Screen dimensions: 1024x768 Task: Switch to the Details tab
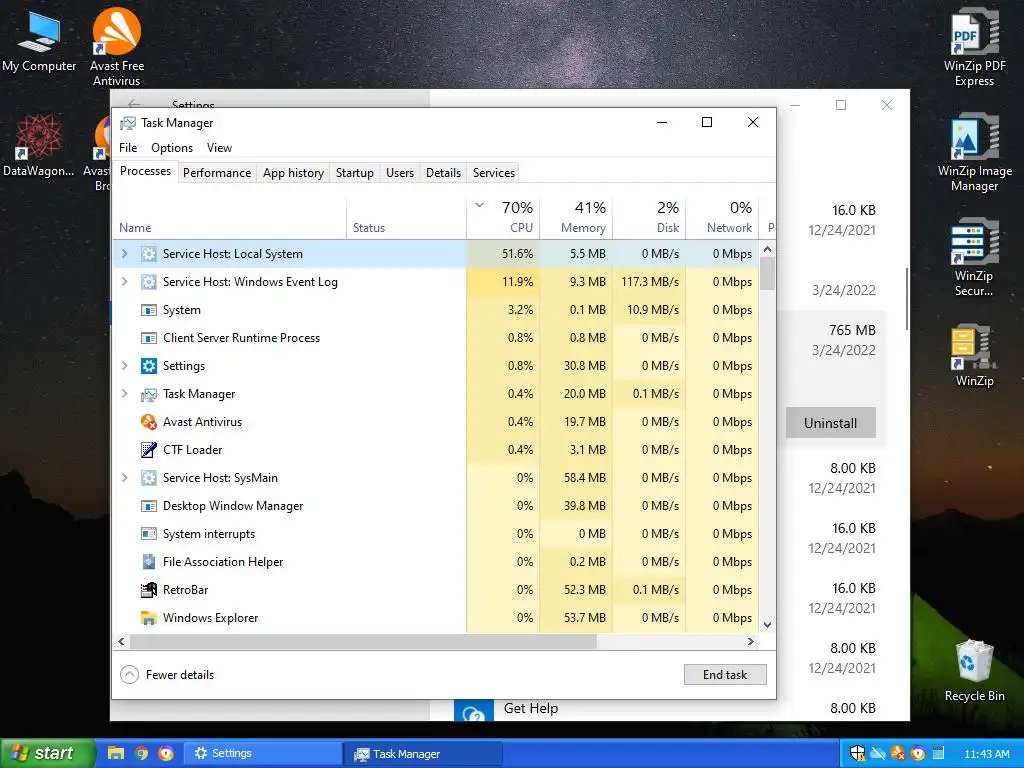443,173
